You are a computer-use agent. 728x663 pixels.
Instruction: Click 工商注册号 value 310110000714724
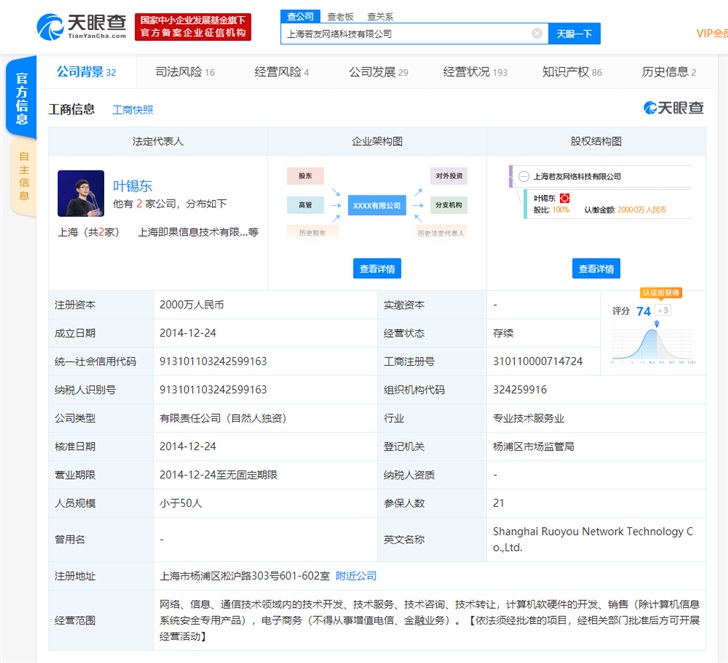[538, 361]
